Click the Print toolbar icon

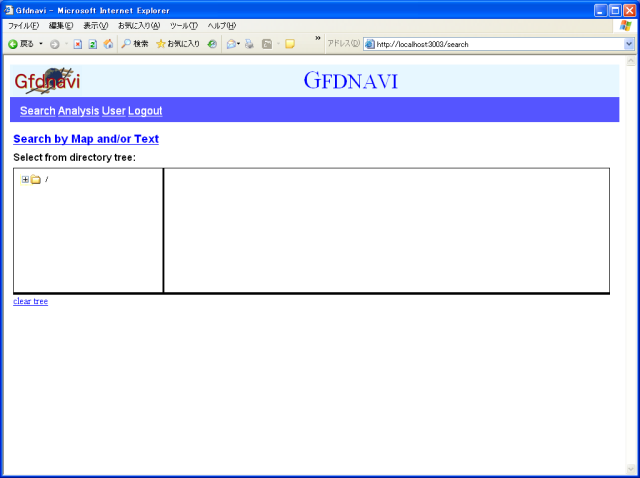pos(249,44)
